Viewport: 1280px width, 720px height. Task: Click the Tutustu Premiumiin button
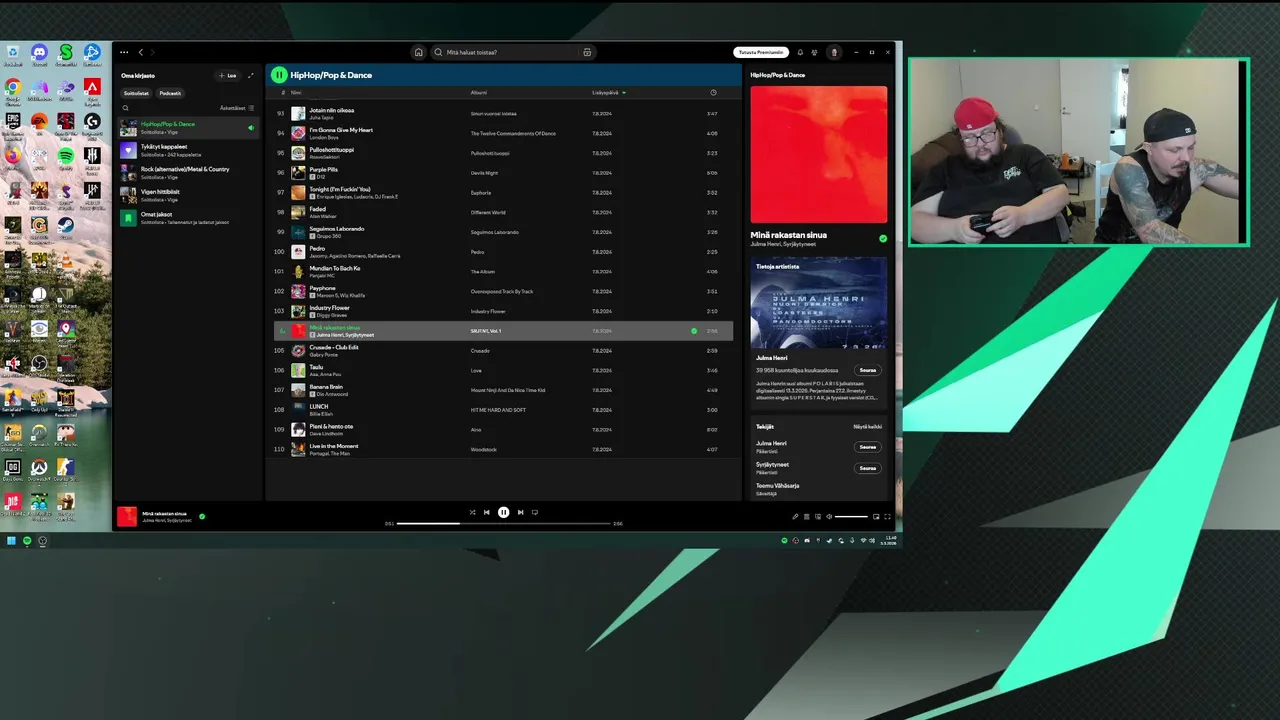point(761,52)
